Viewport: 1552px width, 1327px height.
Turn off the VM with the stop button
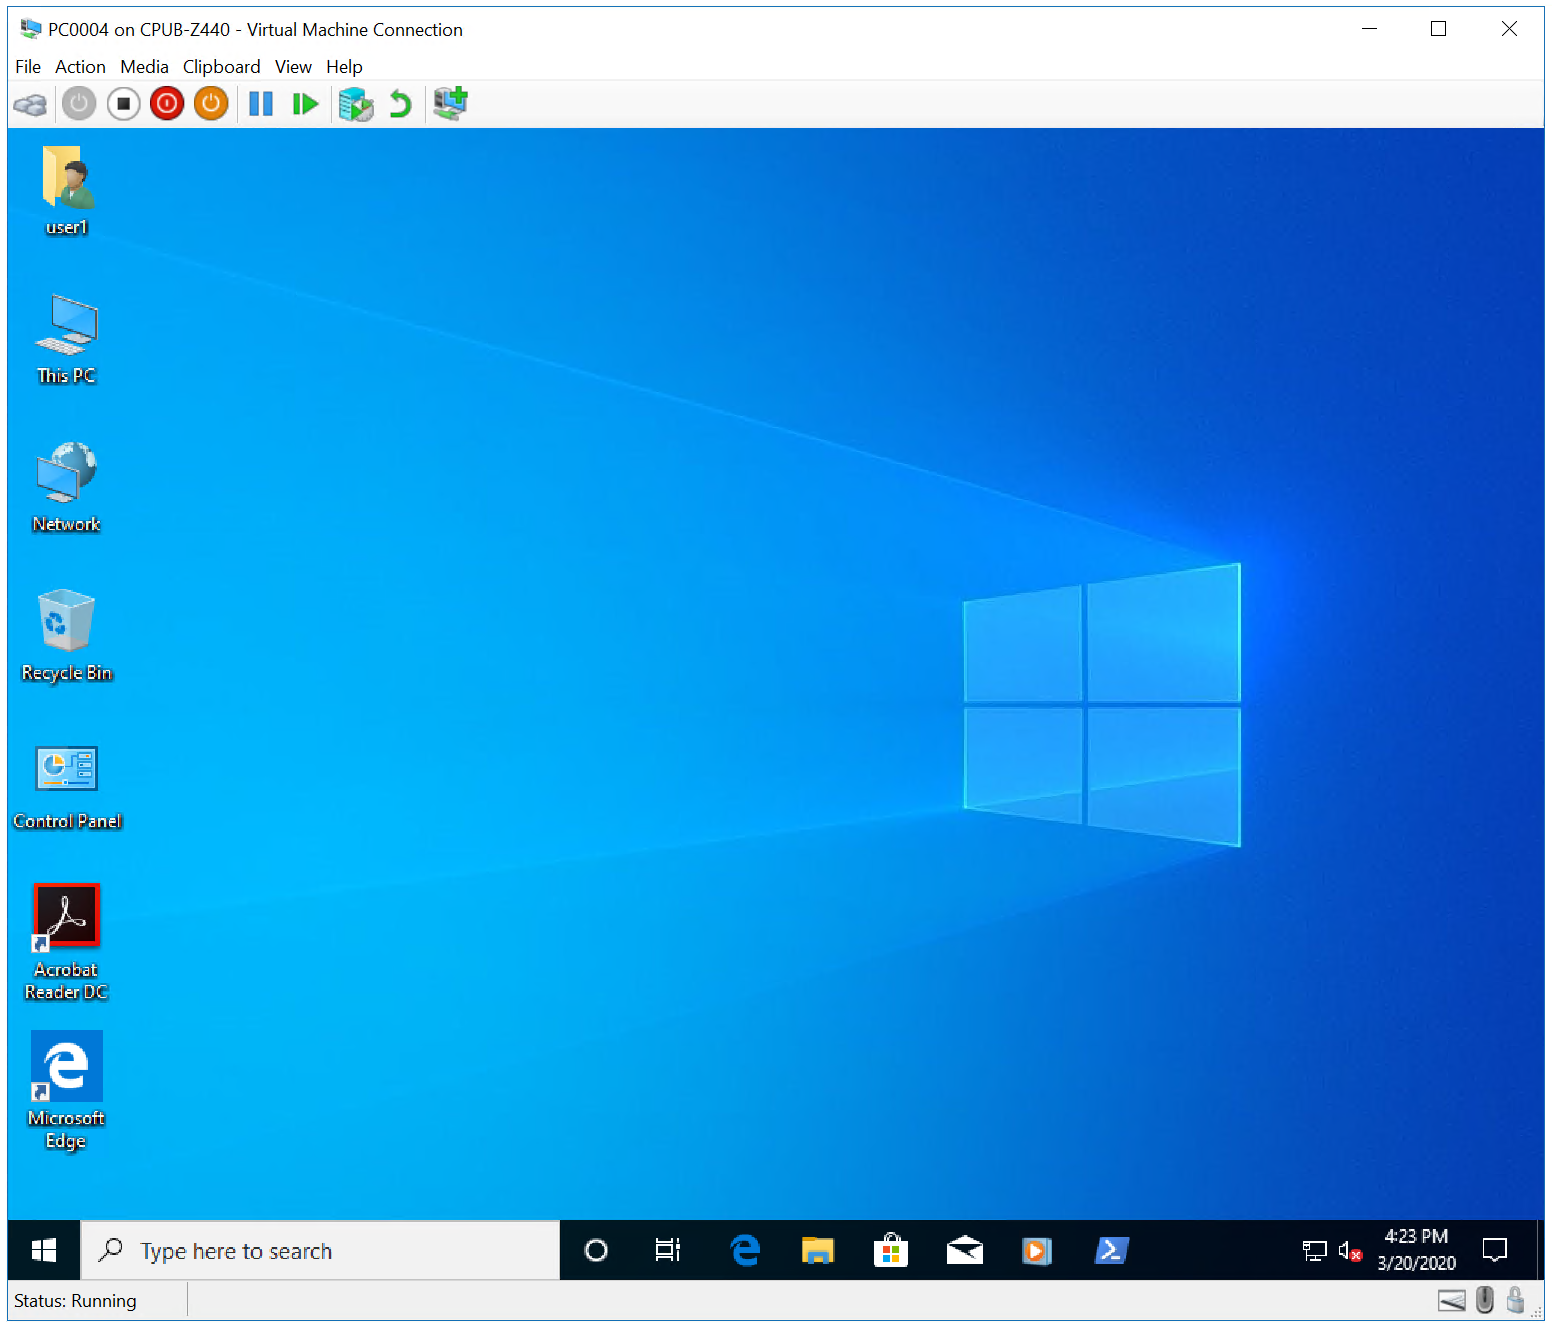click(x=123, y=104)
